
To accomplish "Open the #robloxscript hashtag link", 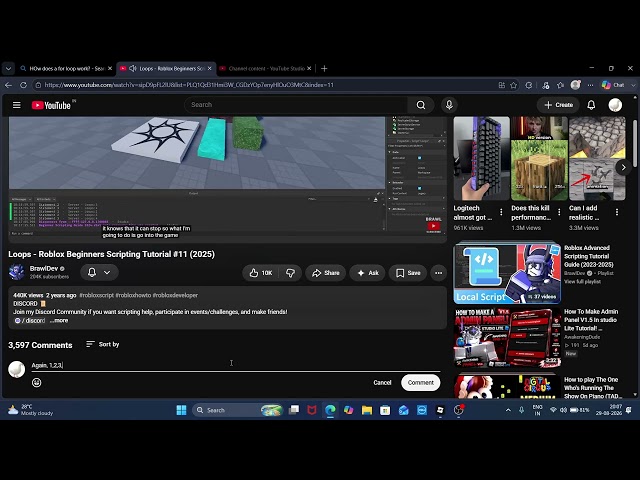I will pos(96,295).
